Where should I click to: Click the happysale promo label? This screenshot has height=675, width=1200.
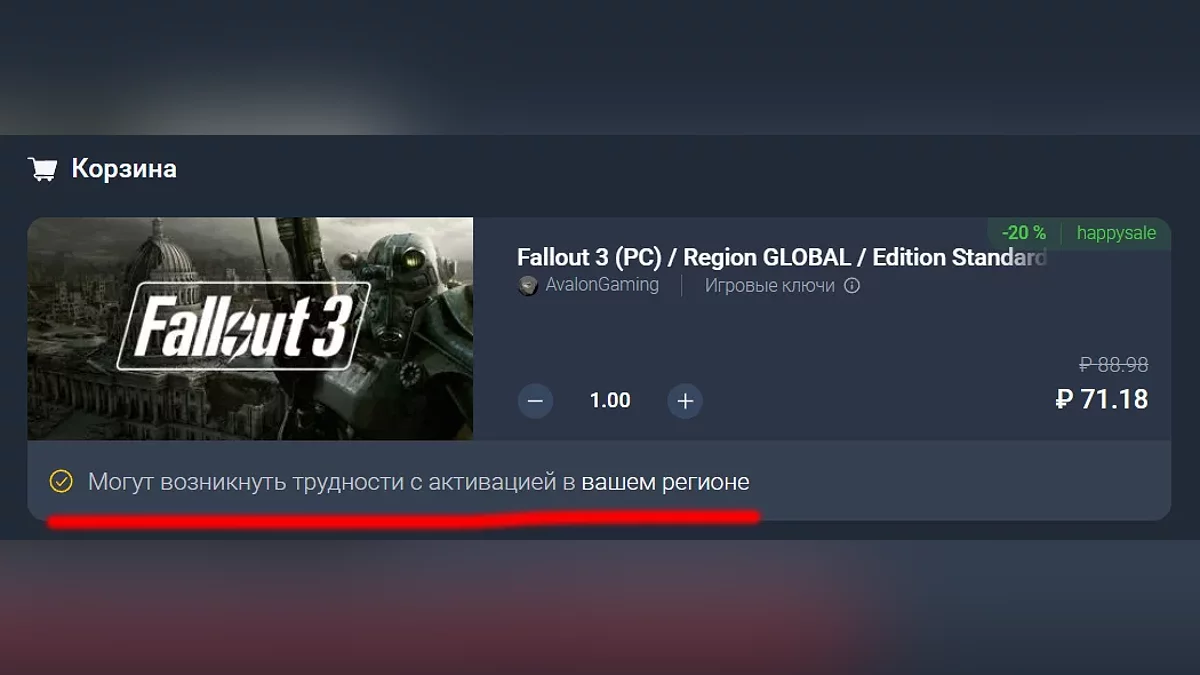[1116, 233]
